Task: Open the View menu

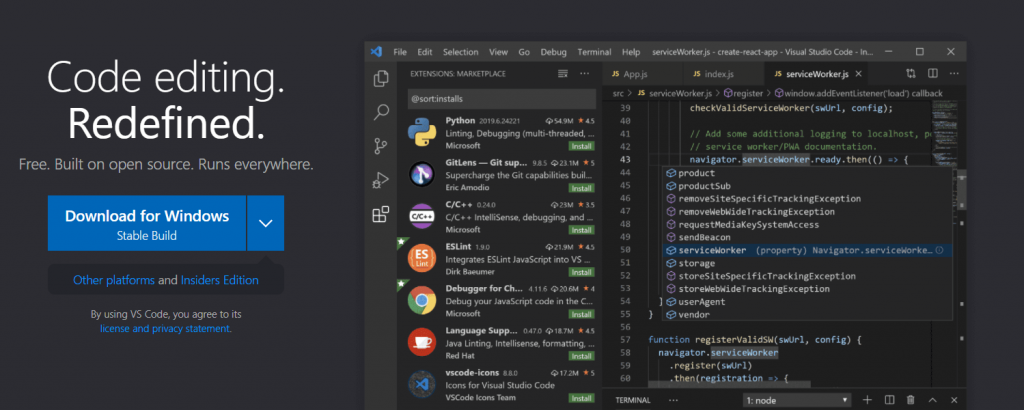Action: (498, 52)
